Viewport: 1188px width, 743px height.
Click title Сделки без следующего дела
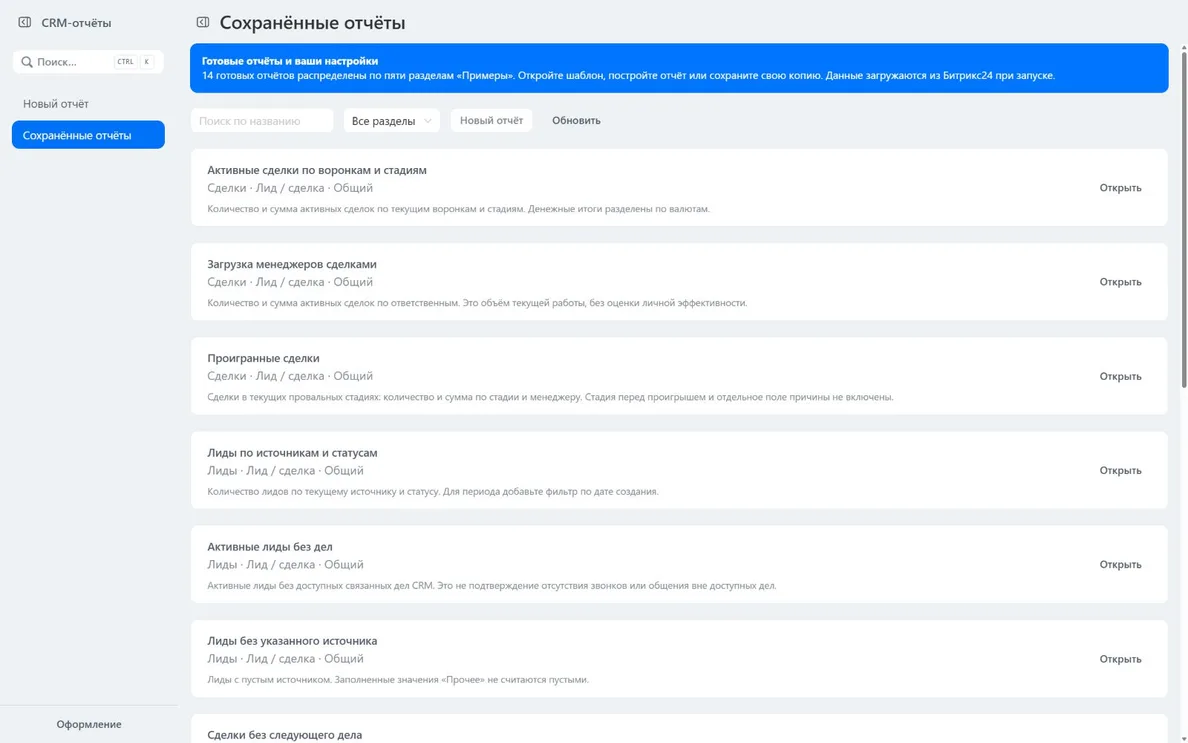tap(284, 735)
